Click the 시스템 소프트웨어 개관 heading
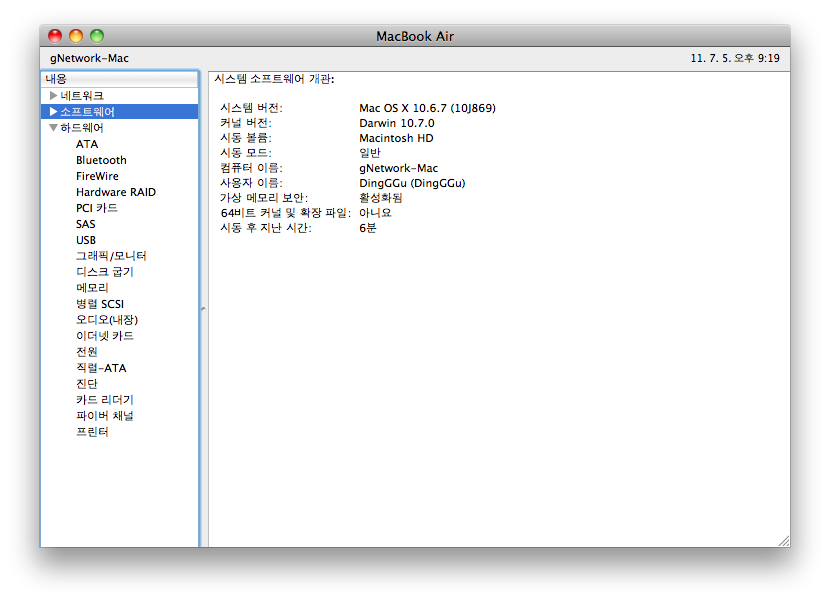 [274, 79]
